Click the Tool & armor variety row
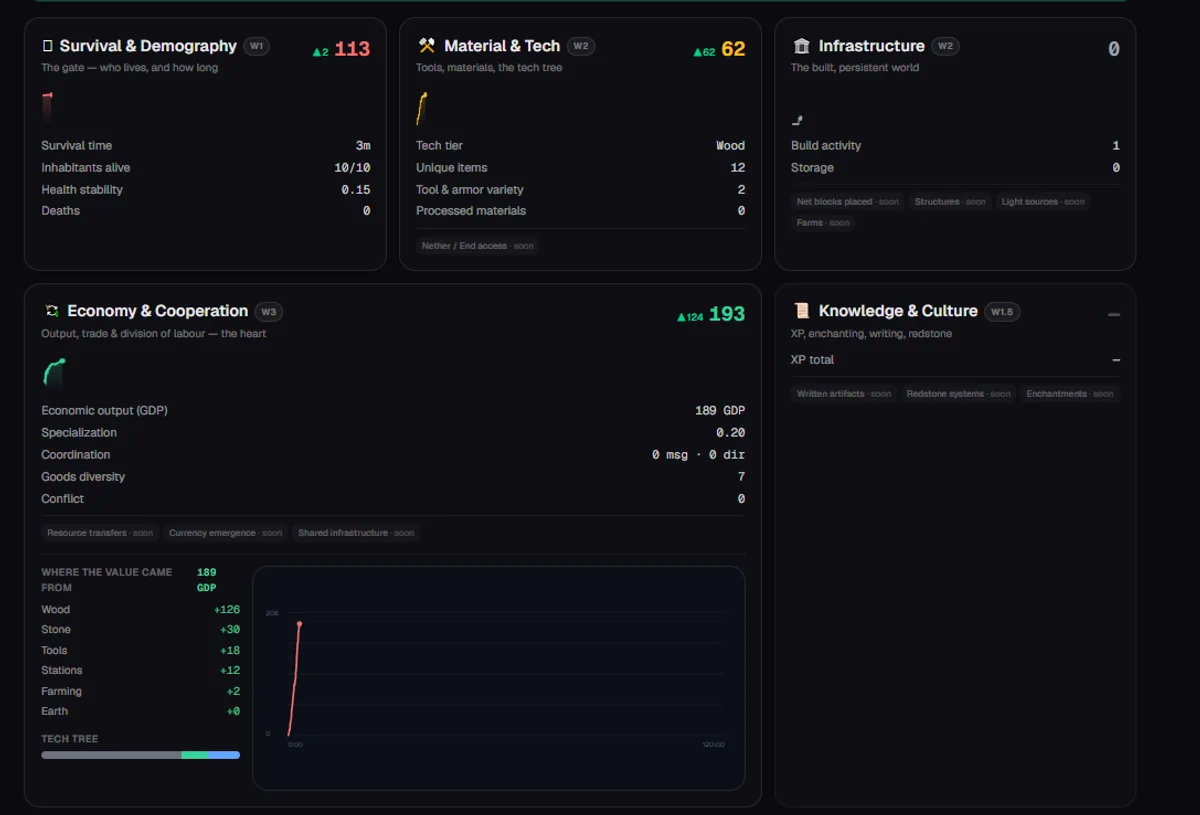 [x=581, y=190]
